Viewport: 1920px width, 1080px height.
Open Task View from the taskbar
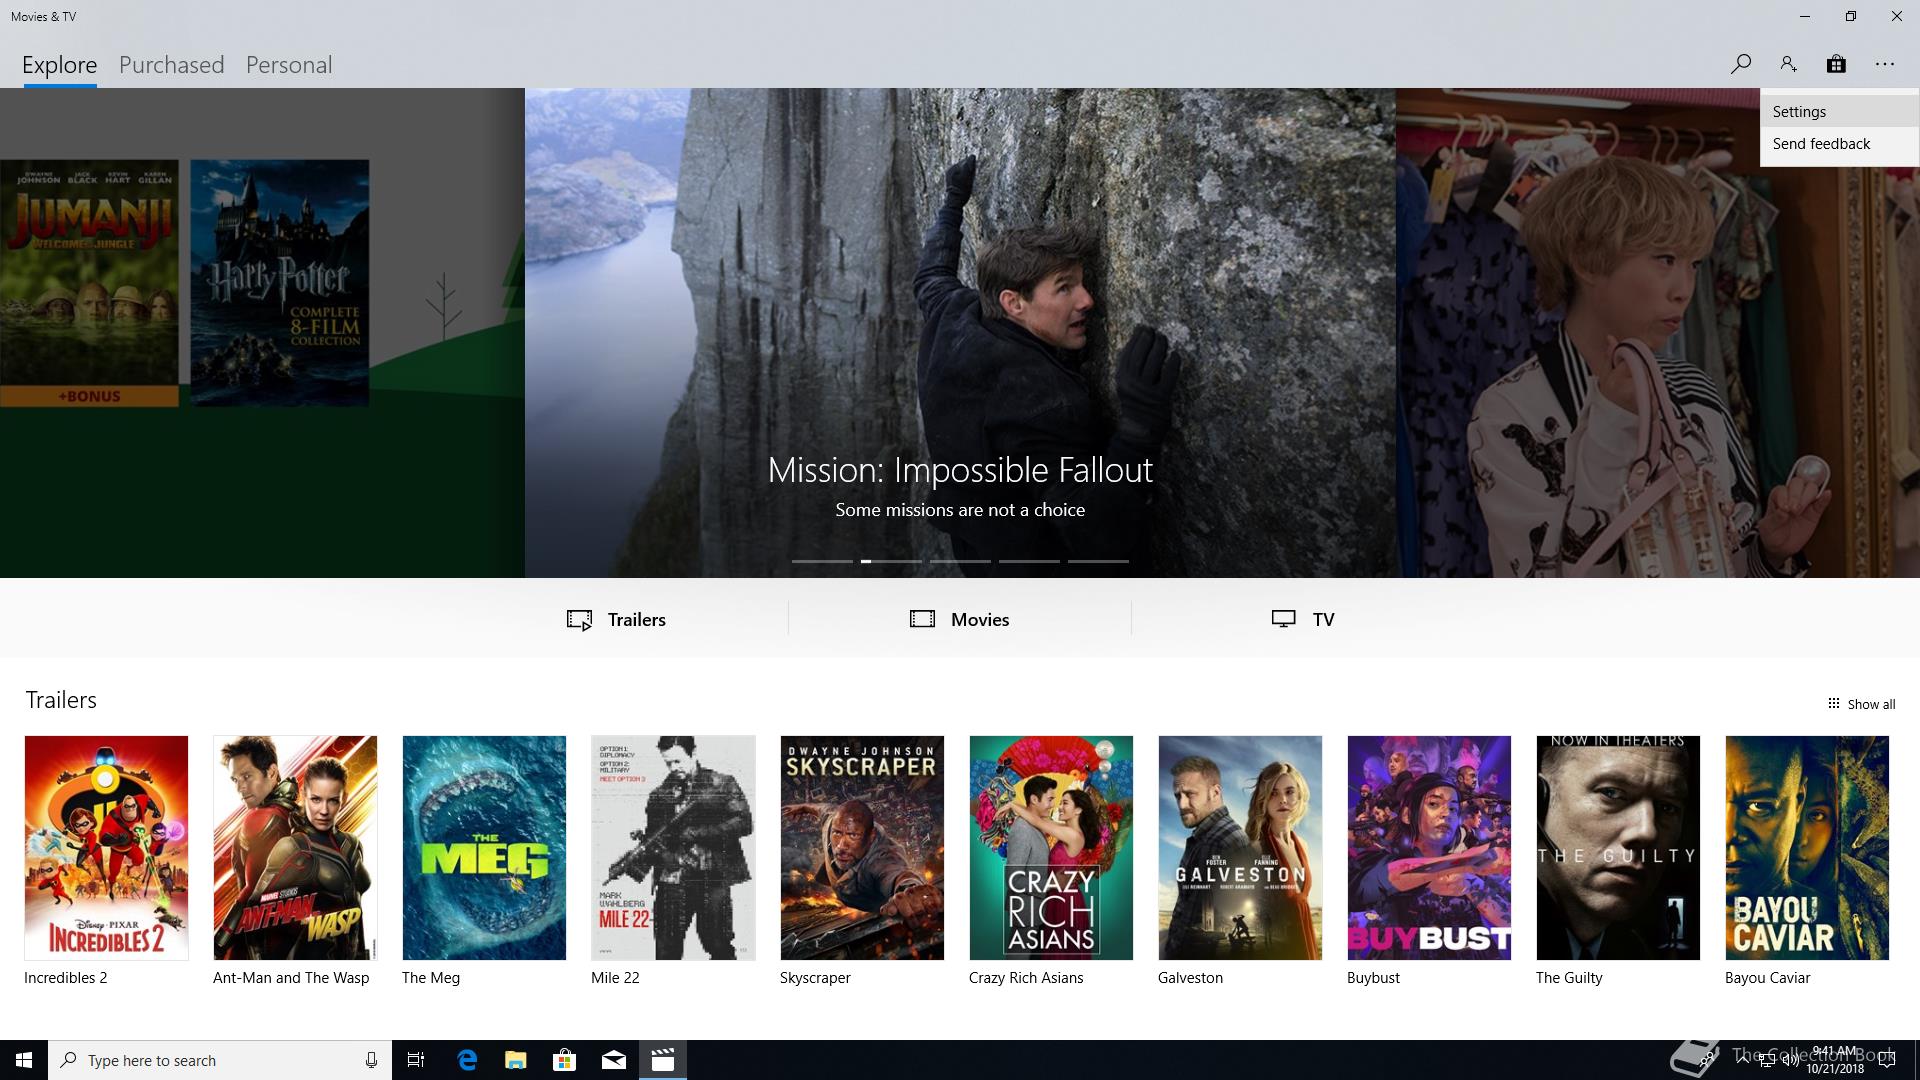pyautogui.click(x=416, y=1060)
